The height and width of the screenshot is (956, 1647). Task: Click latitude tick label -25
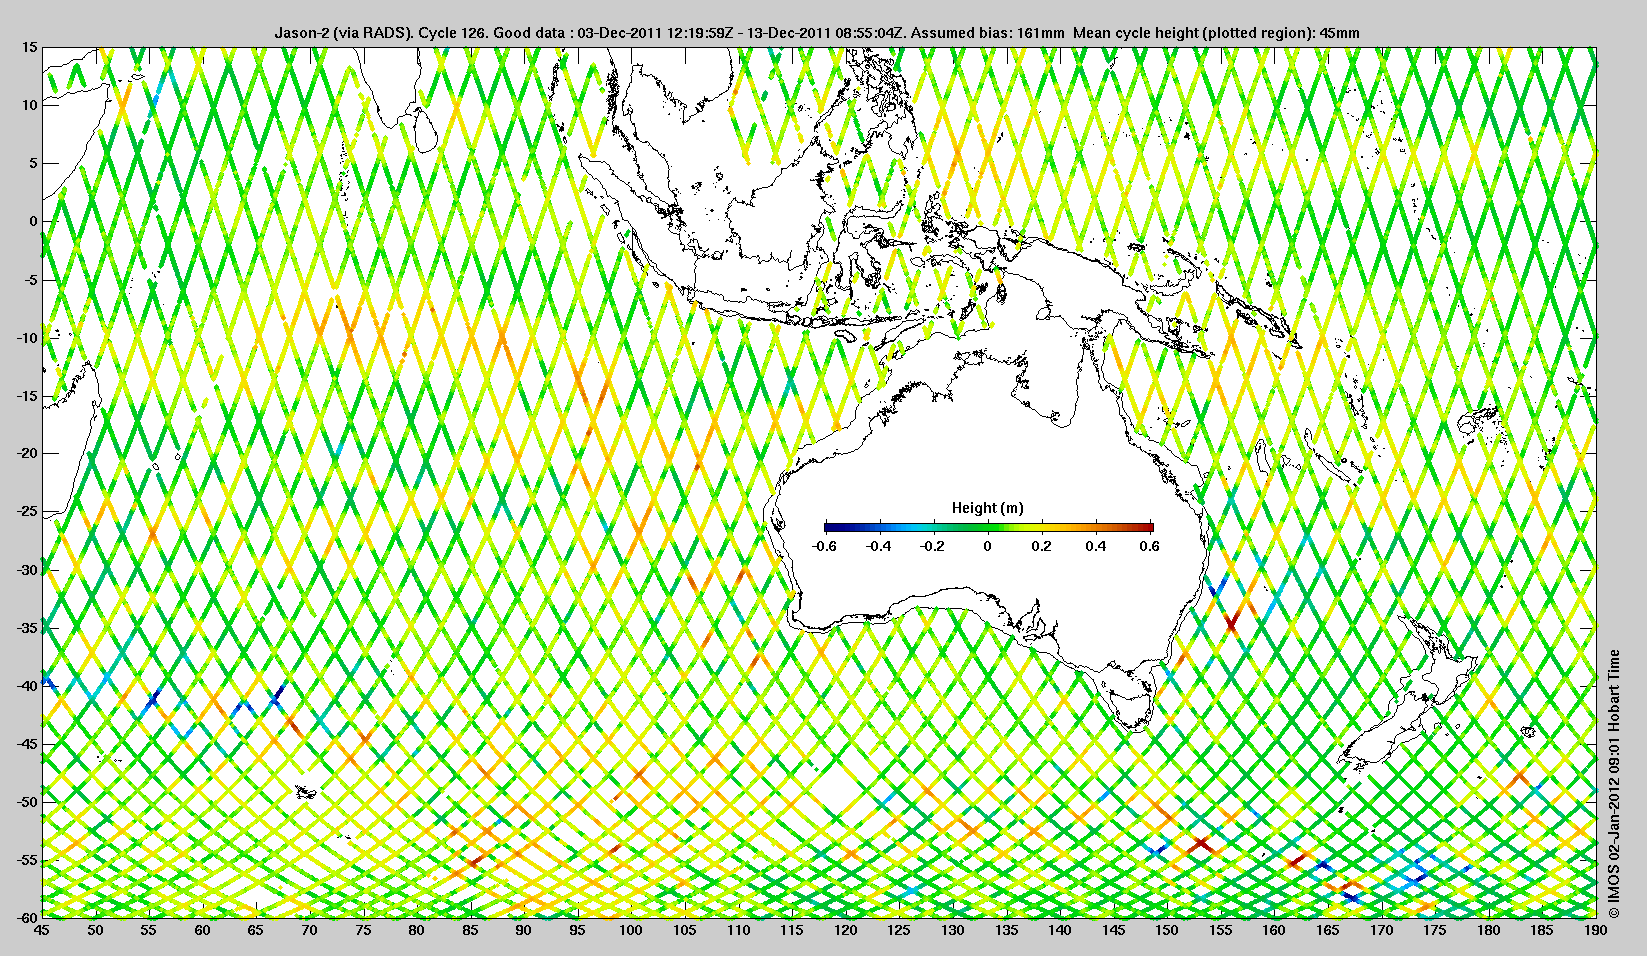26,512
